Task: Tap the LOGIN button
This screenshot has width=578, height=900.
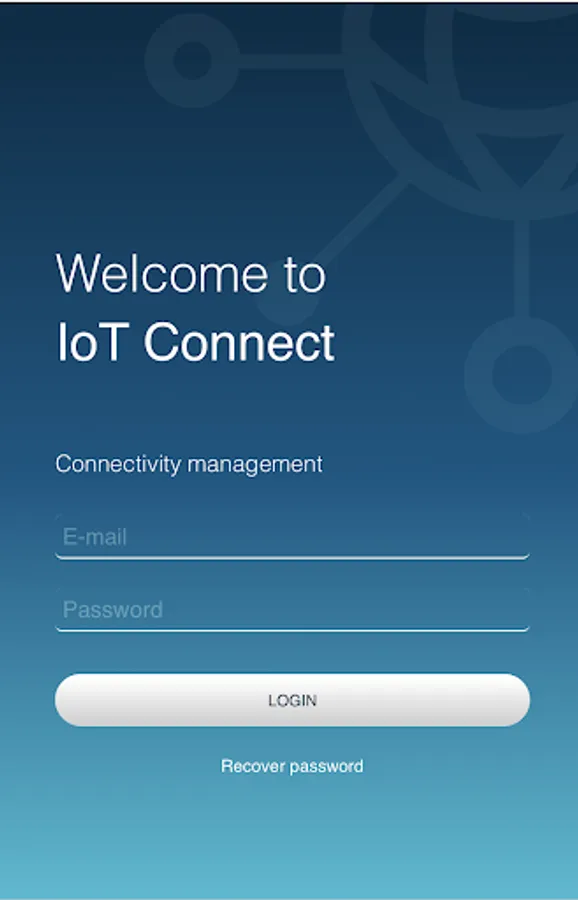Action: (x=292, y=700)
